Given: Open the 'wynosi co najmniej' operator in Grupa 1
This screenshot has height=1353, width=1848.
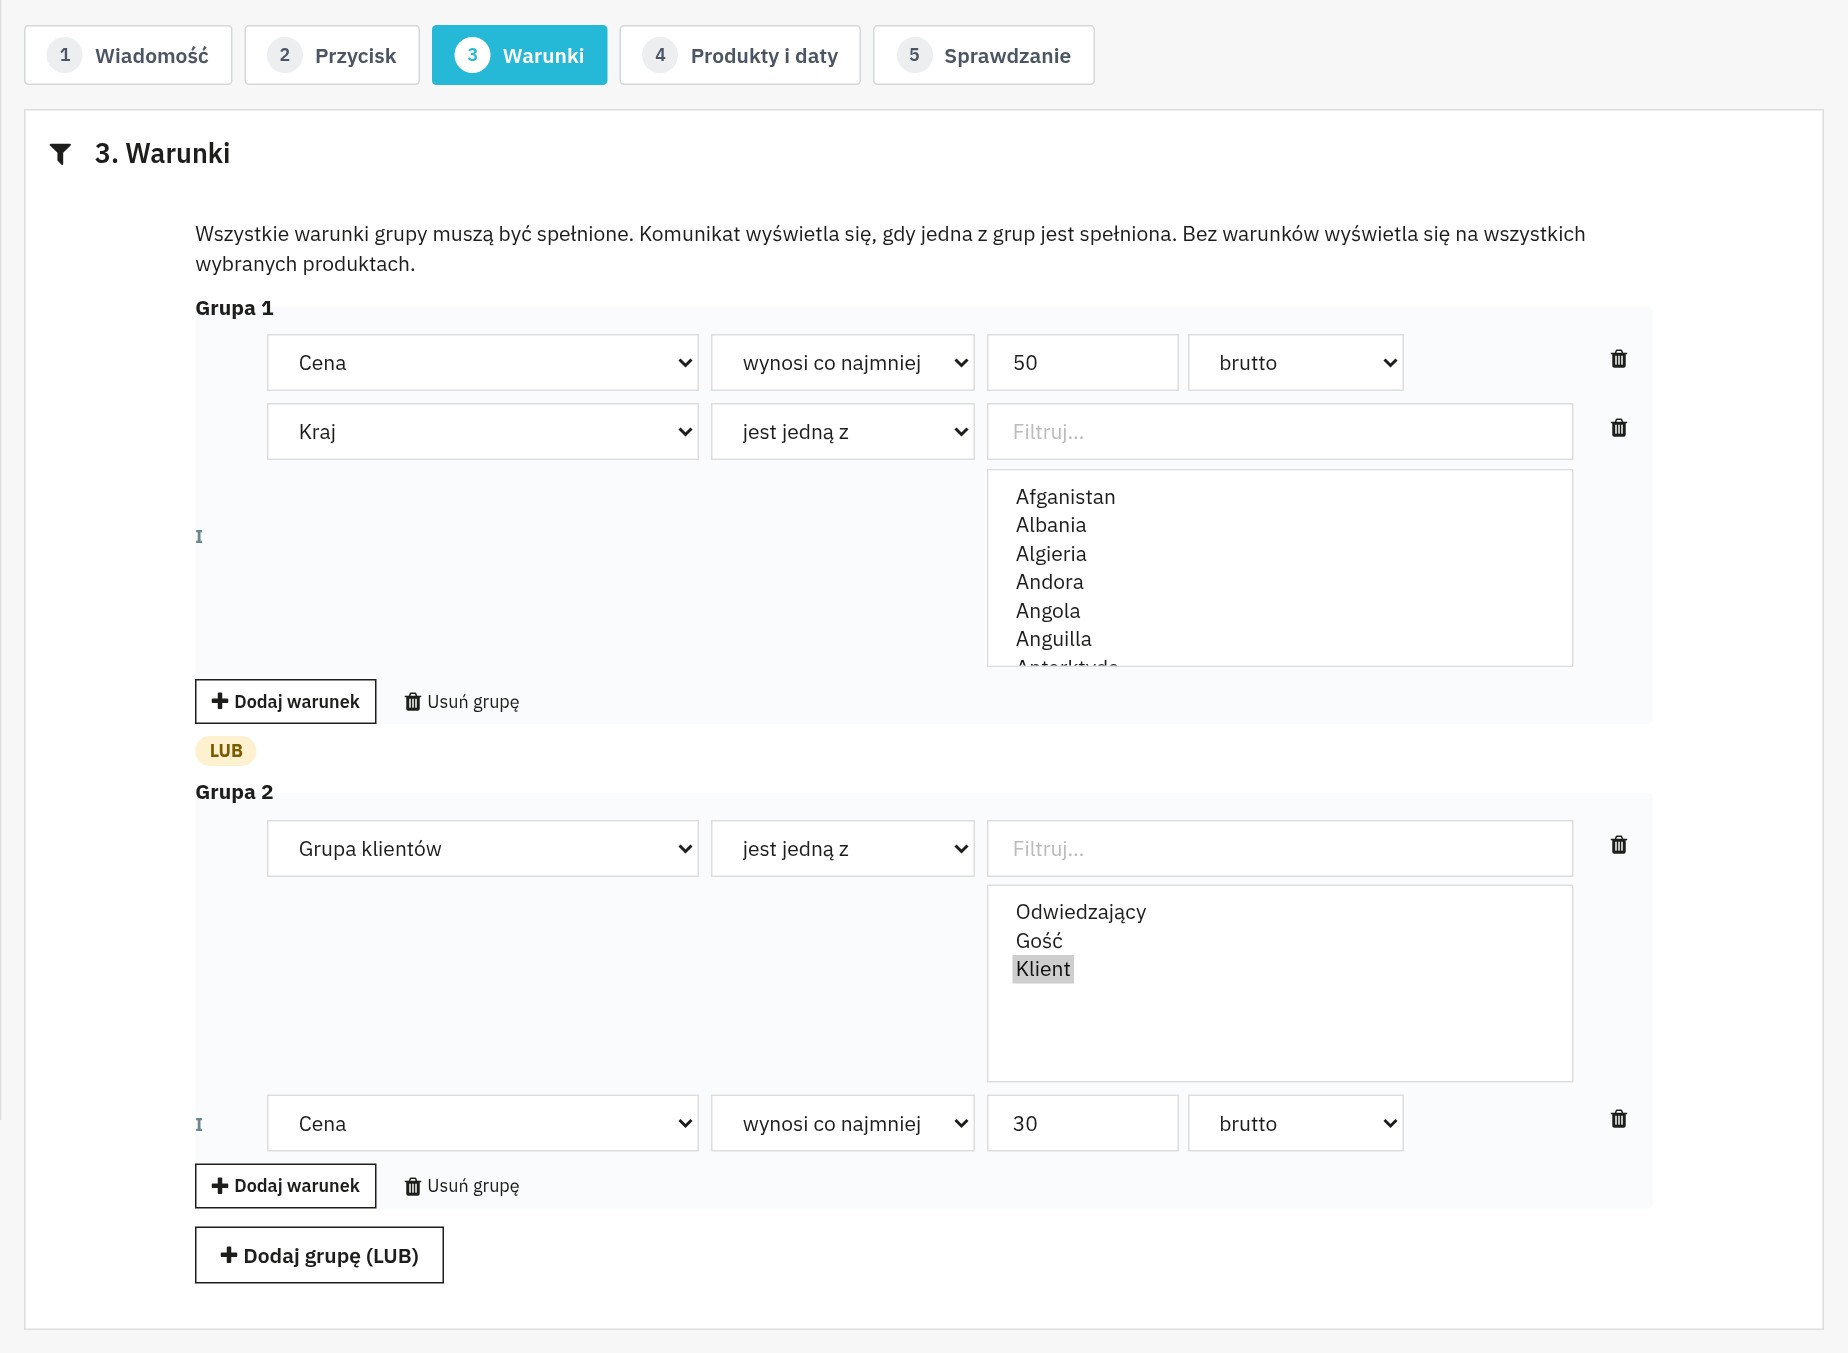Looking at the screenshot, I should click(843, 362).
